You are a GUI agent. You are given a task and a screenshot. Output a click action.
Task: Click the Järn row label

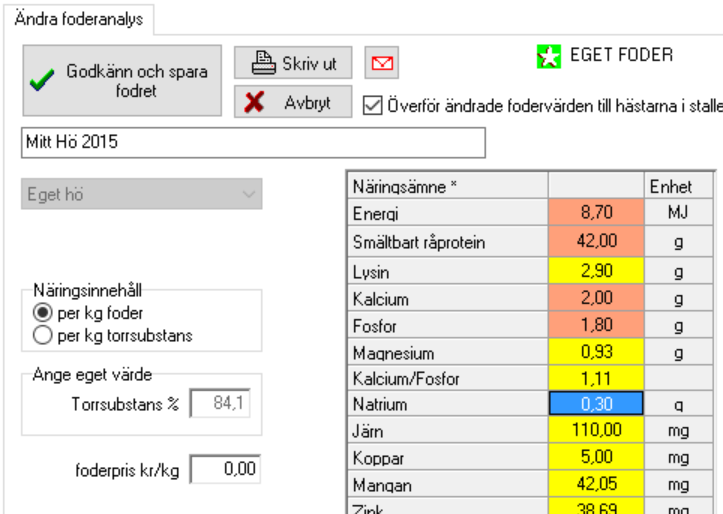448,430
